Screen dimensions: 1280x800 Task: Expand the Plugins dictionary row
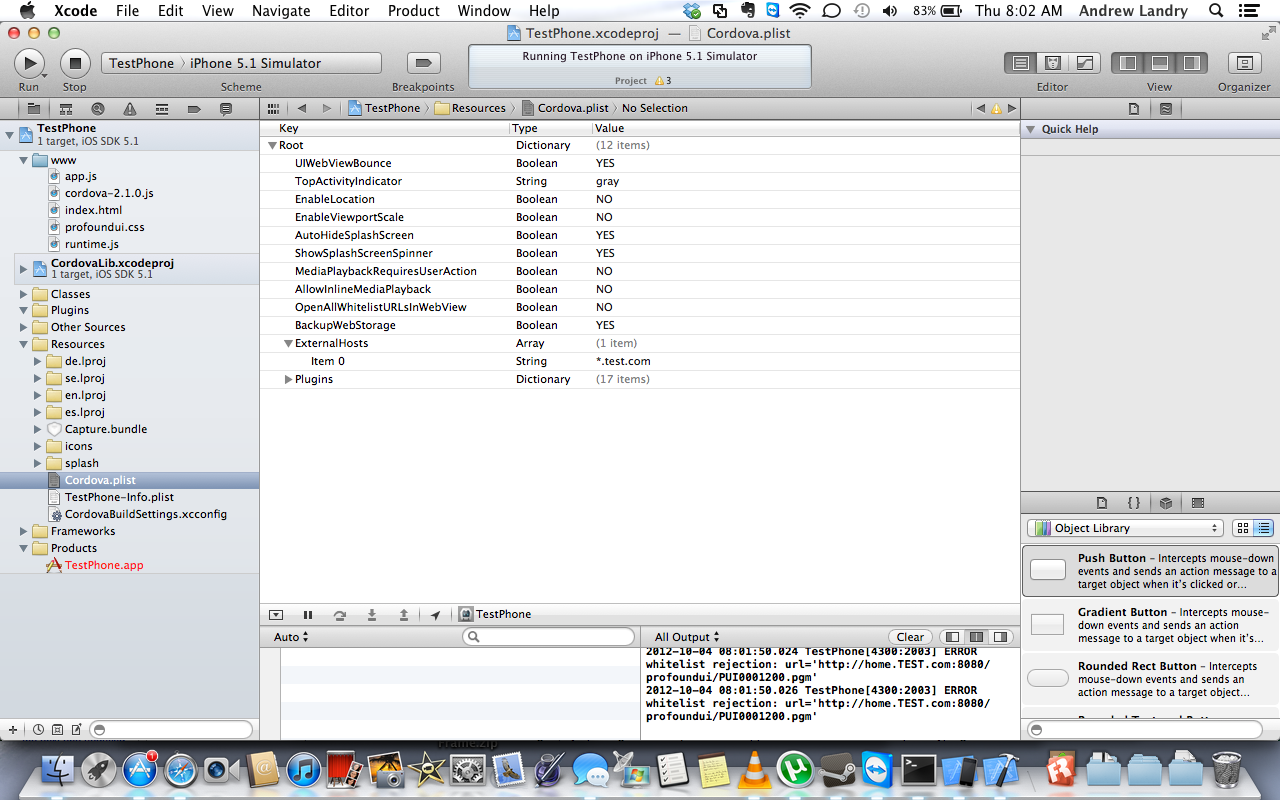pyautogui.click(x=288, y=380)
